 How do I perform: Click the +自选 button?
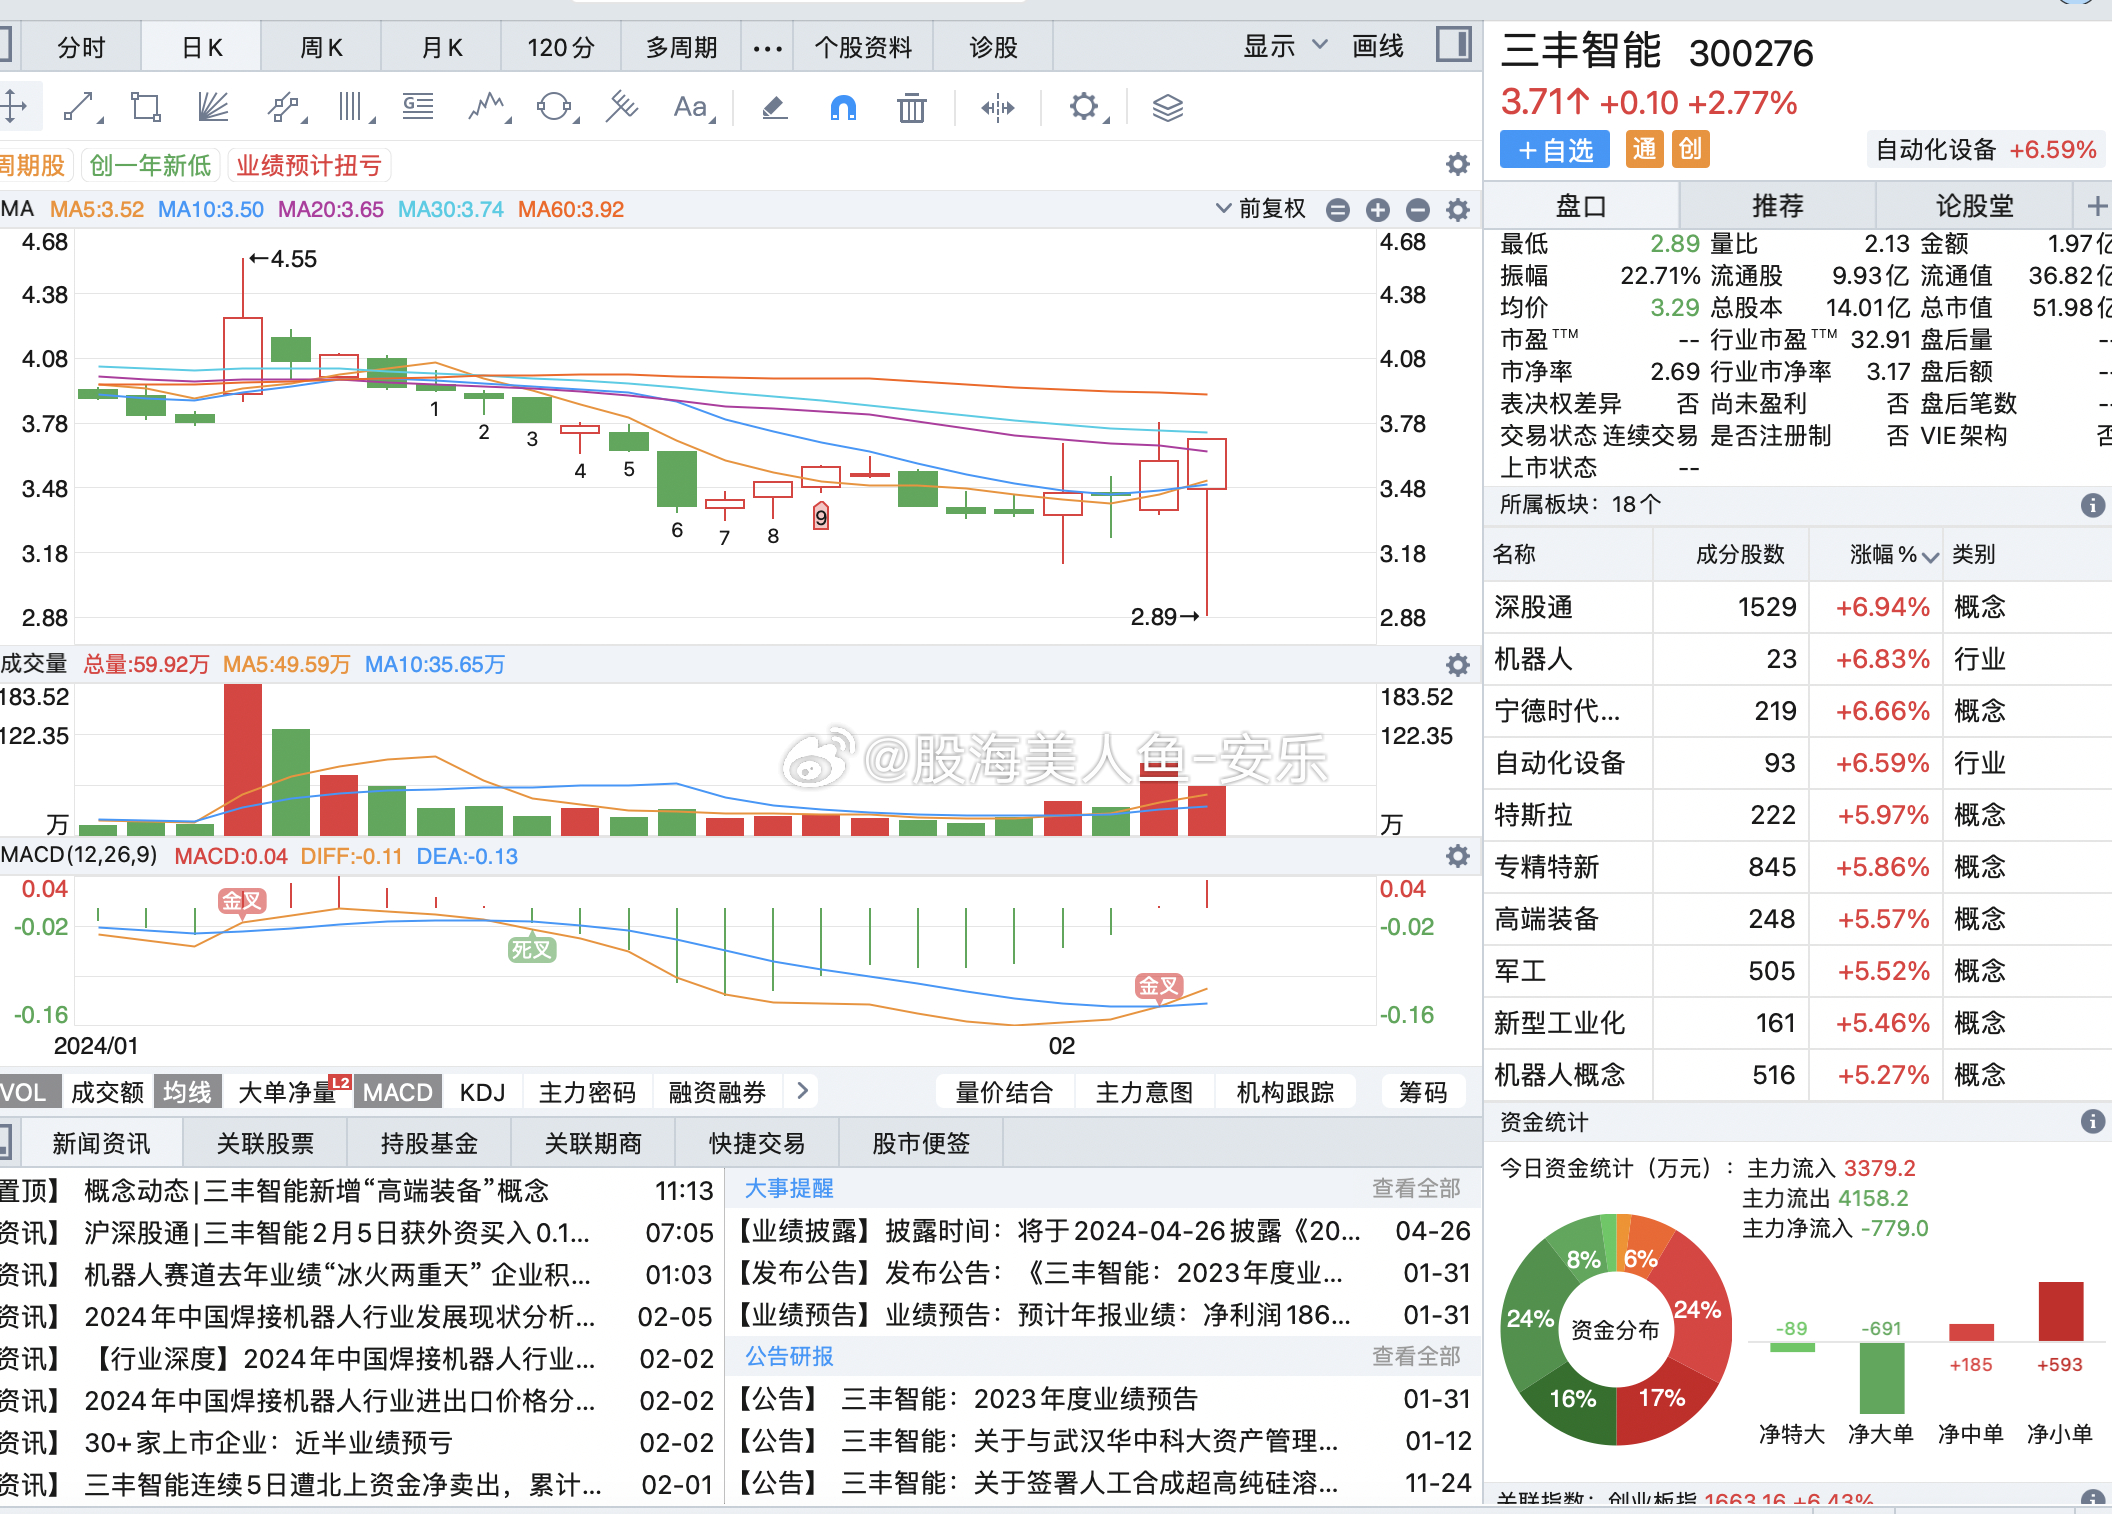(x=1555, y=150)
